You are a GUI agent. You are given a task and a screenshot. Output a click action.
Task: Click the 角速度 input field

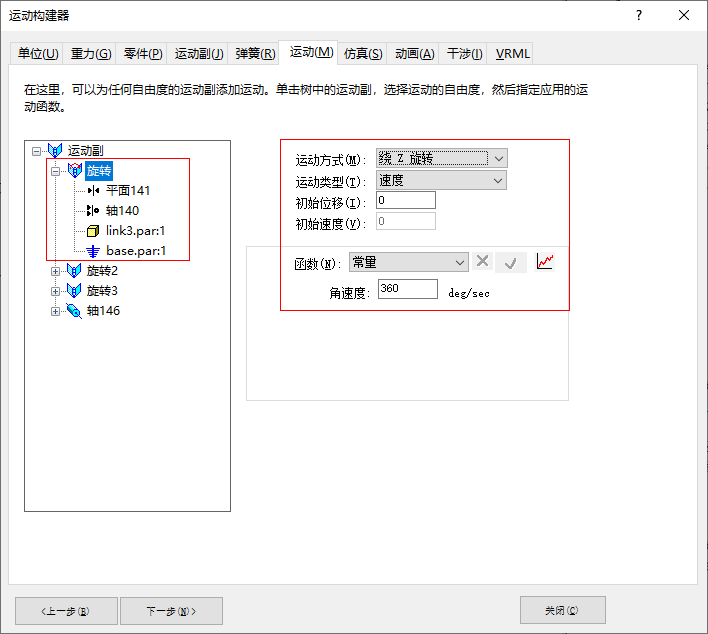pyautogui.click(x=408, y=289)
